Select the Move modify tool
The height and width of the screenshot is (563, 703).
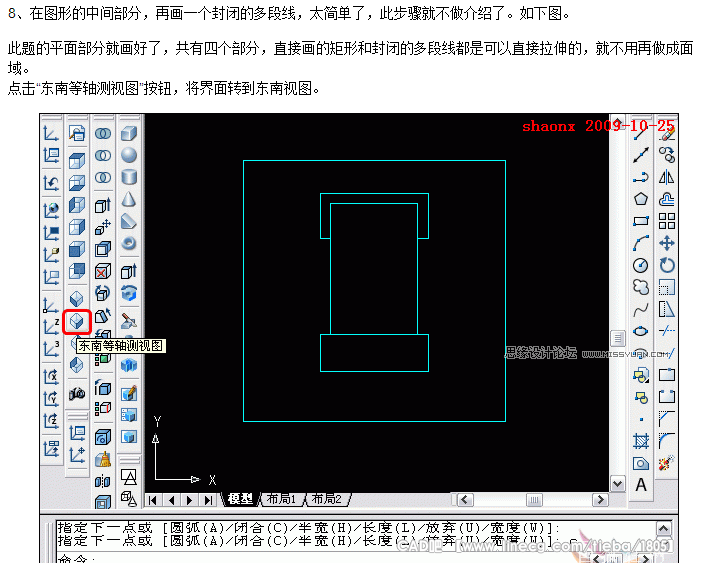click(x=667, y=243)
